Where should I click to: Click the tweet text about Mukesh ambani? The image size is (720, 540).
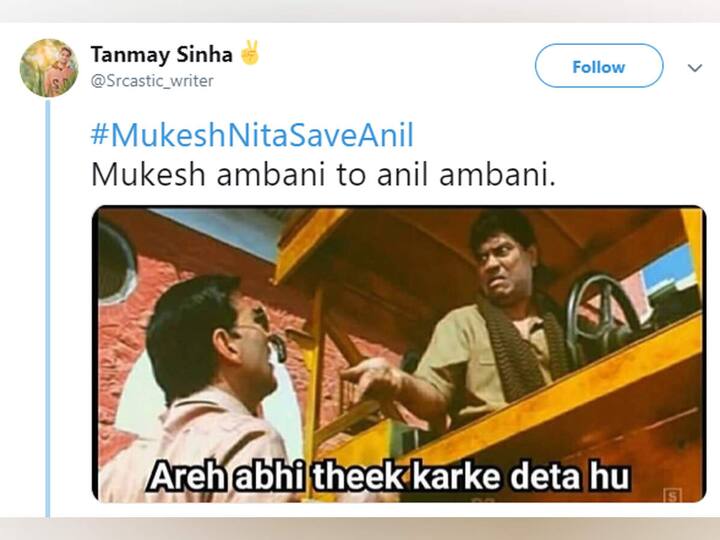coord(323,174)
